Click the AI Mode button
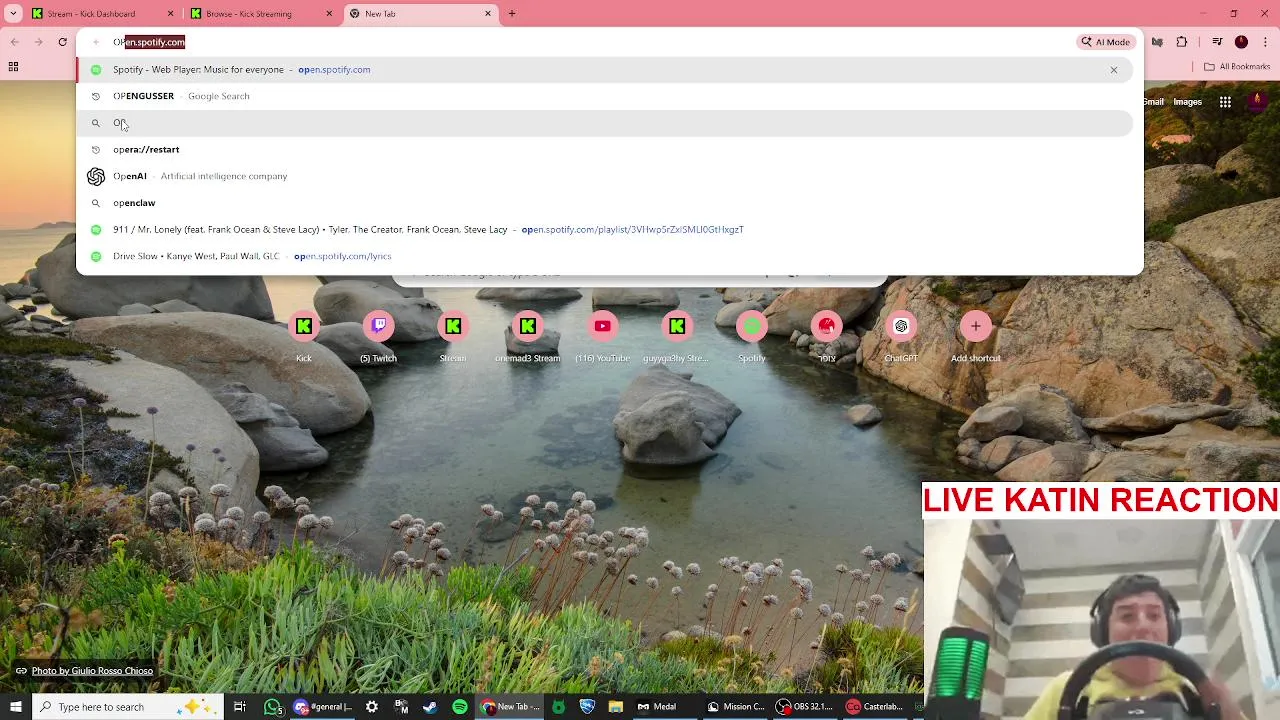The image size is (1280, 720). 1105,42
